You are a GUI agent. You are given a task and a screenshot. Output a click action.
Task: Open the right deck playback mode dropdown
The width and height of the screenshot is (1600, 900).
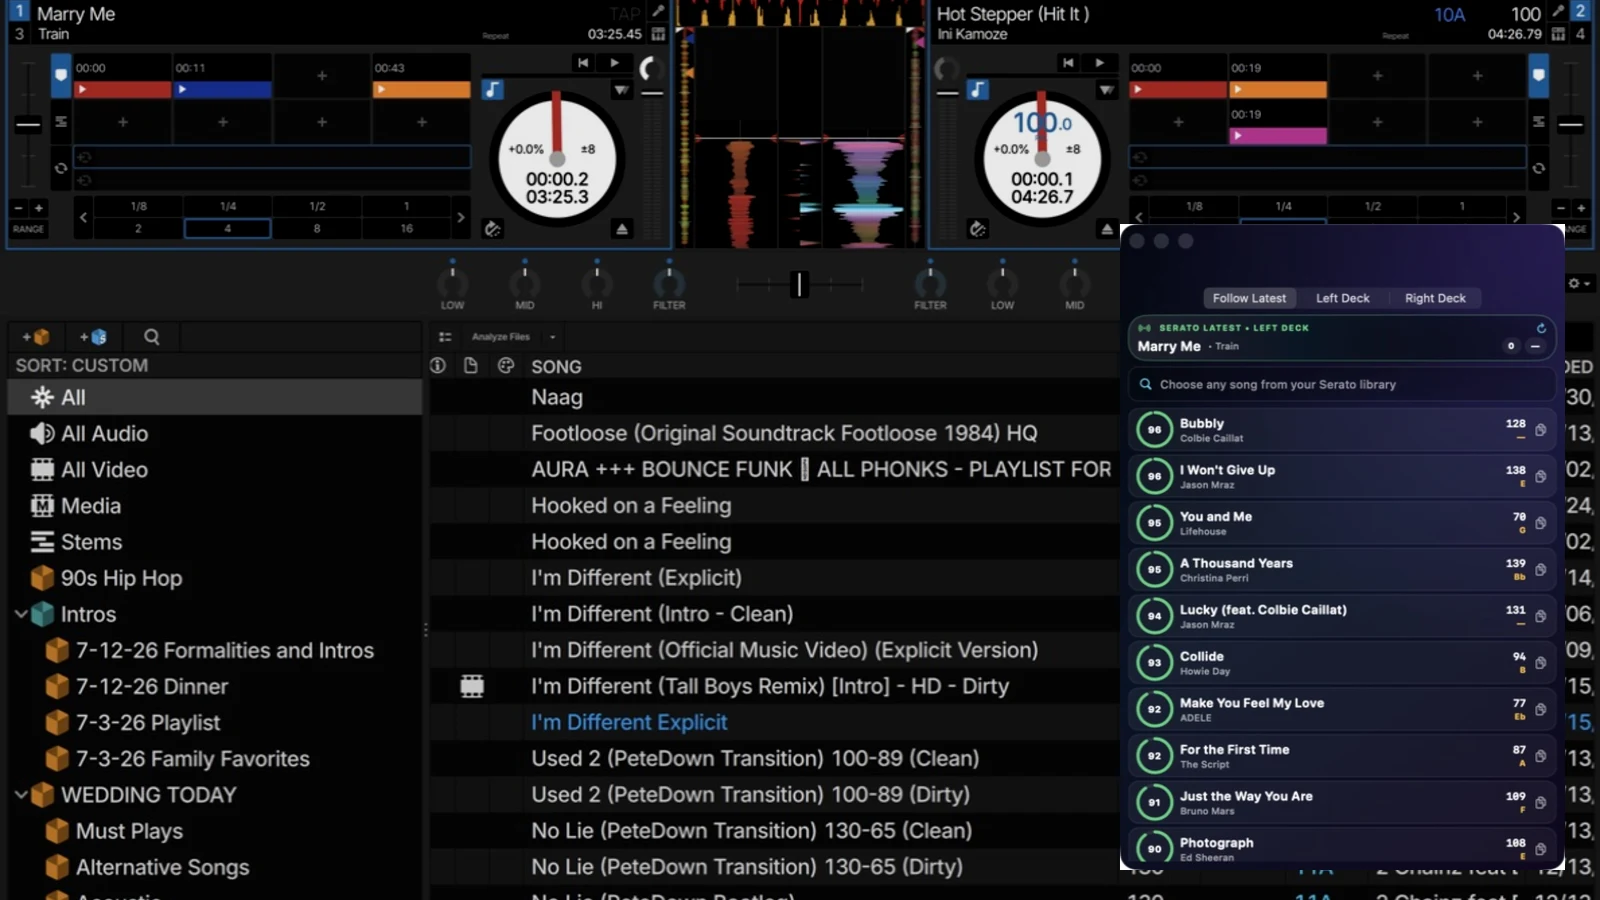[1106, 90]
